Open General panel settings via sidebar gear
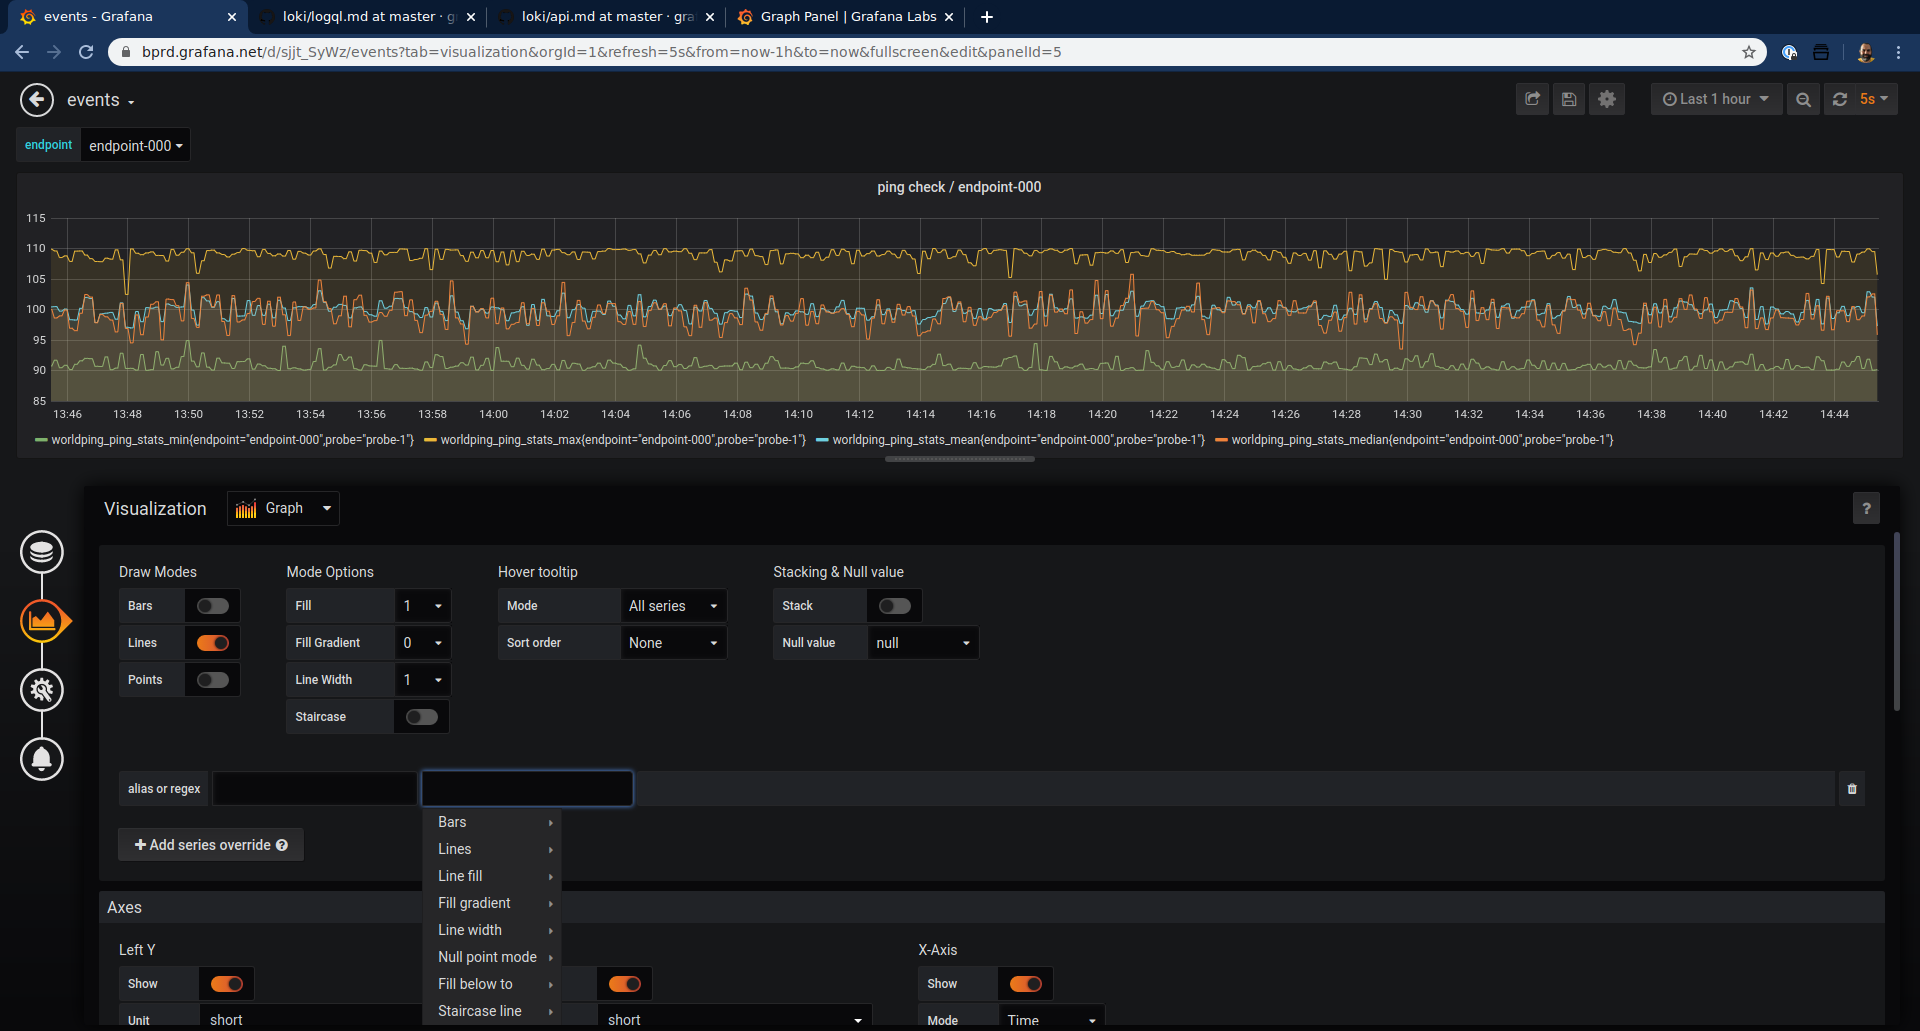 41,690
